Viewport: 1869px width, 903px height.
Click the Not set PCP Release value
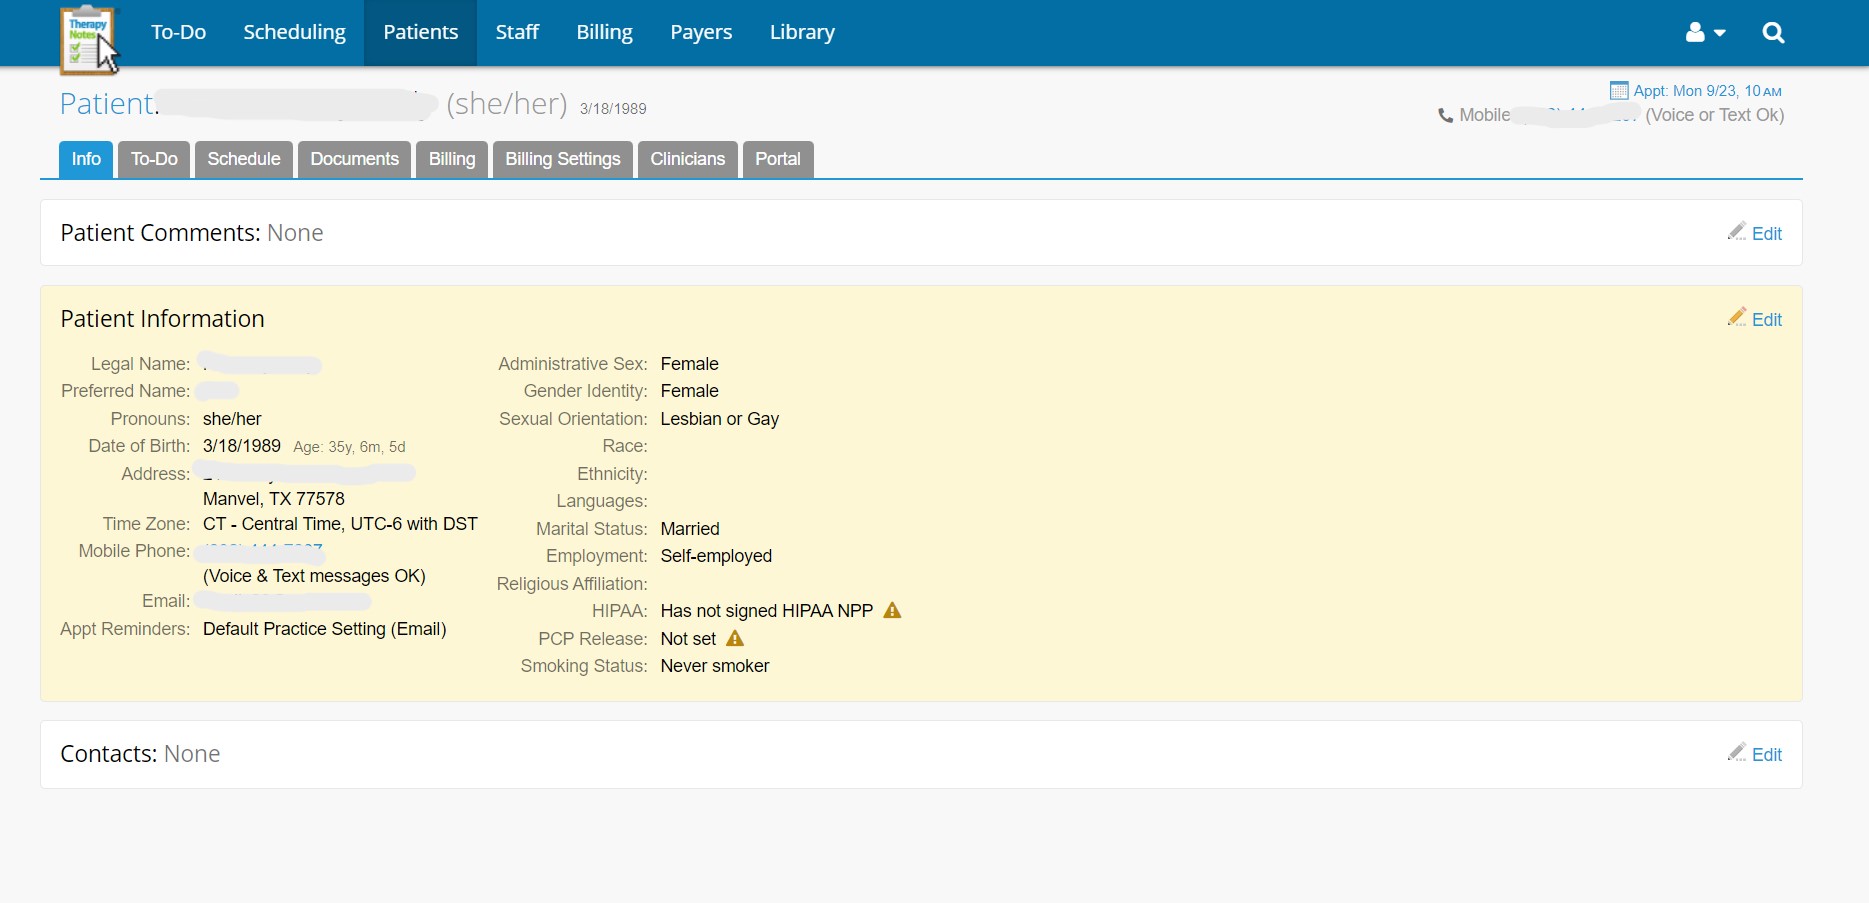(689, 639)
